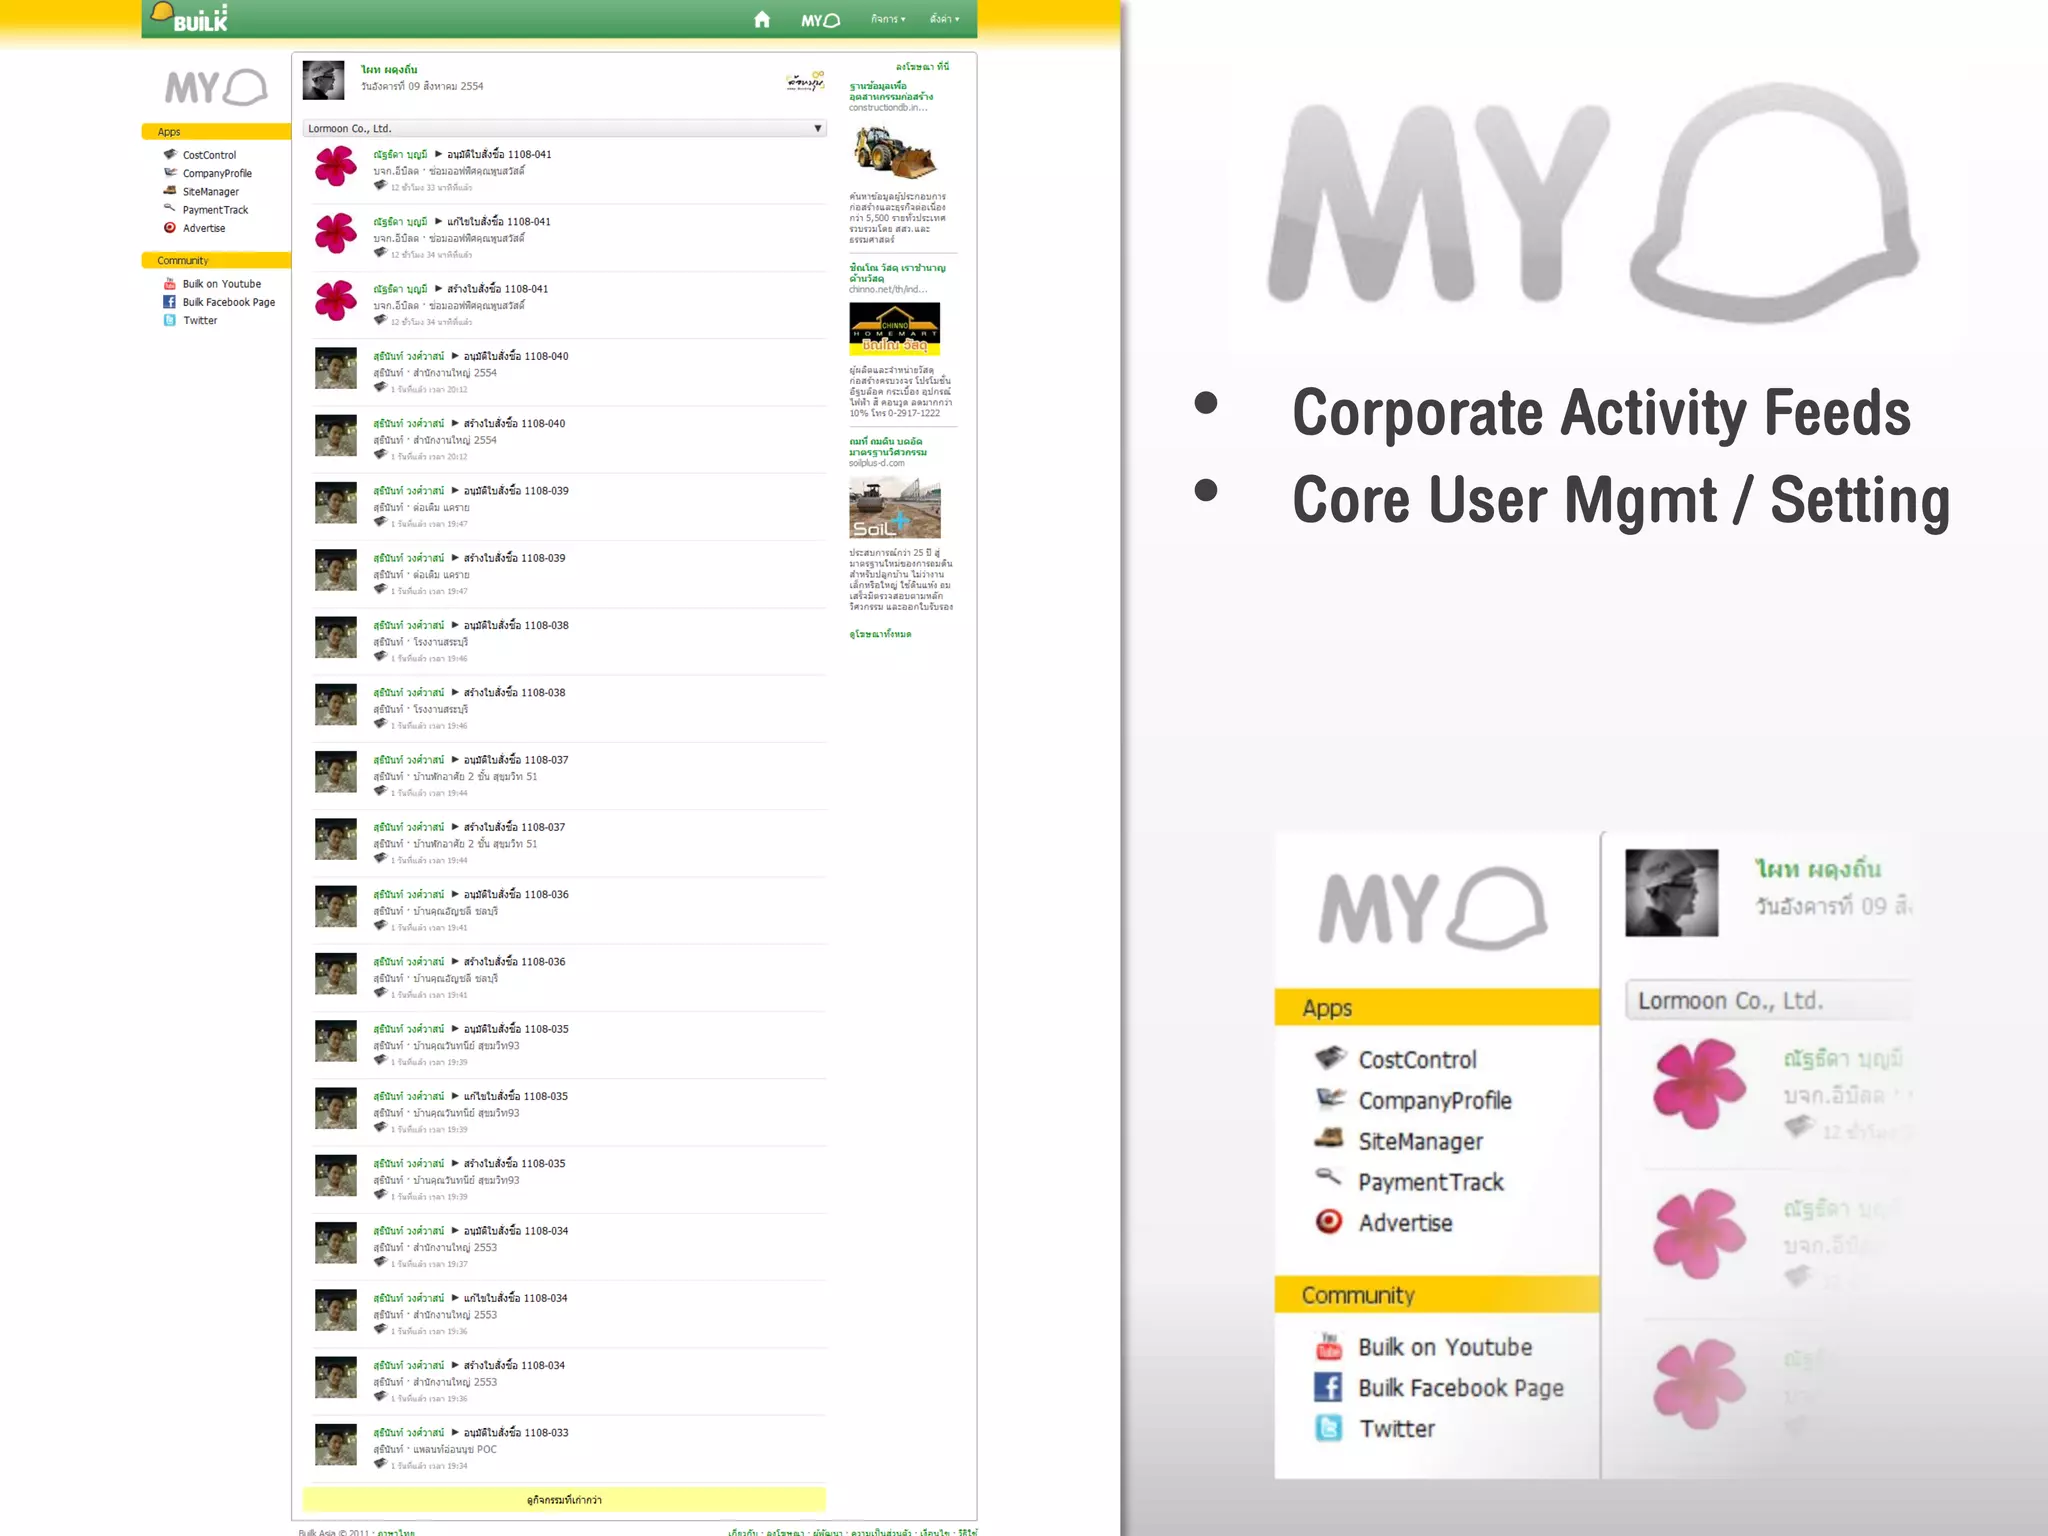Click the user name on the อนุมัติใบสั่งซื้อ 1108-036 row
Image resolution: width=2048 pixels, height=1536 pixels.
[408, 894]
